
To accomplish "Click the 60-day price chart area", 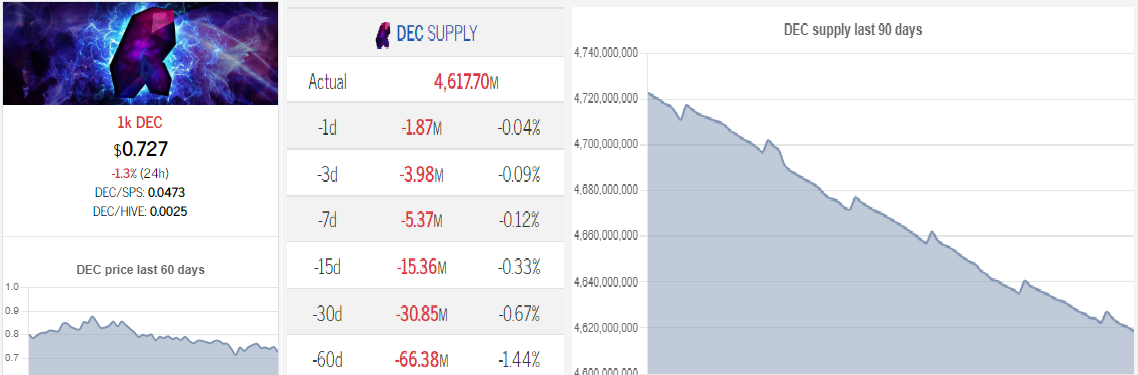I will 152,330.
